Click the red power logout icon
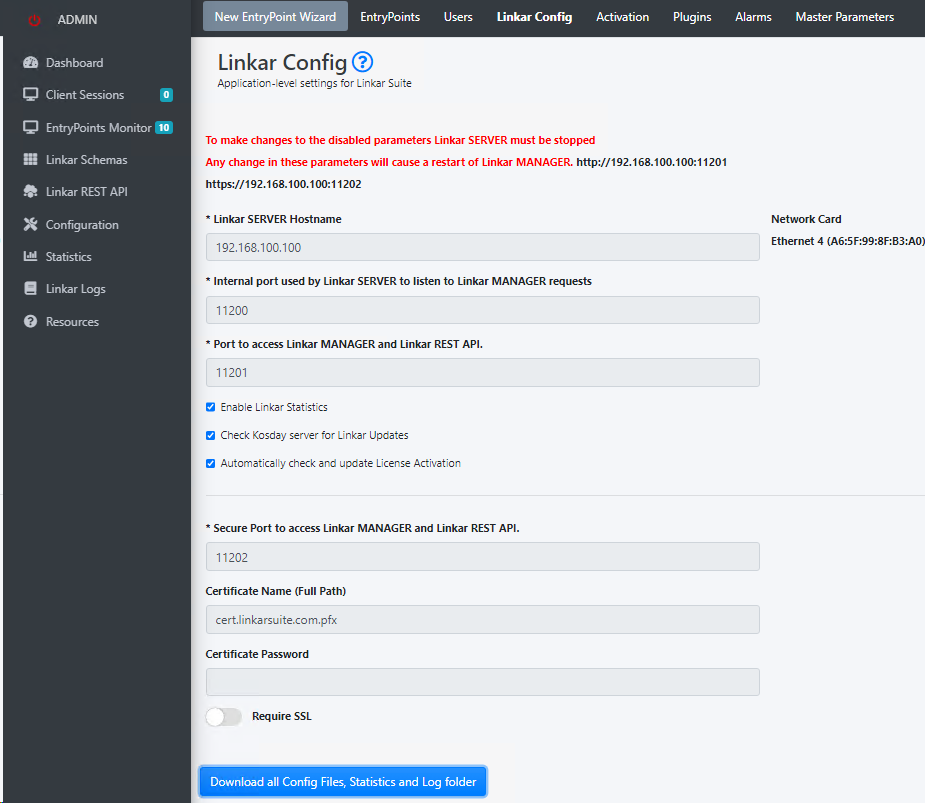 pyautogui.click(x=34, y=20)
